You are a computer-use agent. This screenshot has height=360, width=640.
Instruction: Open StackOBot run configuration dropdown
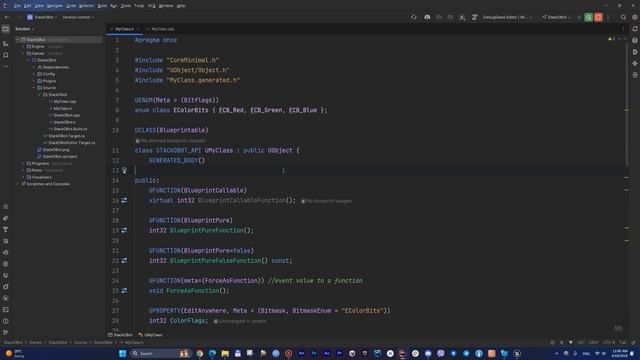(557, 17)
